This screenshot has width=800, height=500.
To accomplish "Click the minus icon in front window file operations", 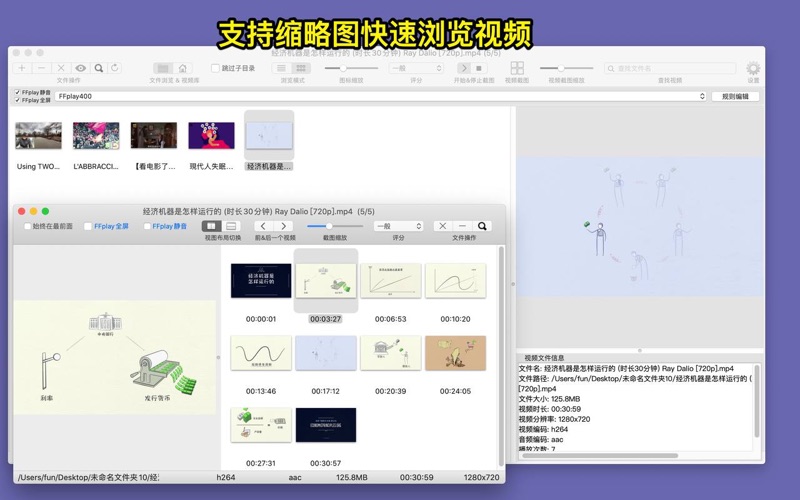I will (462, 226).
